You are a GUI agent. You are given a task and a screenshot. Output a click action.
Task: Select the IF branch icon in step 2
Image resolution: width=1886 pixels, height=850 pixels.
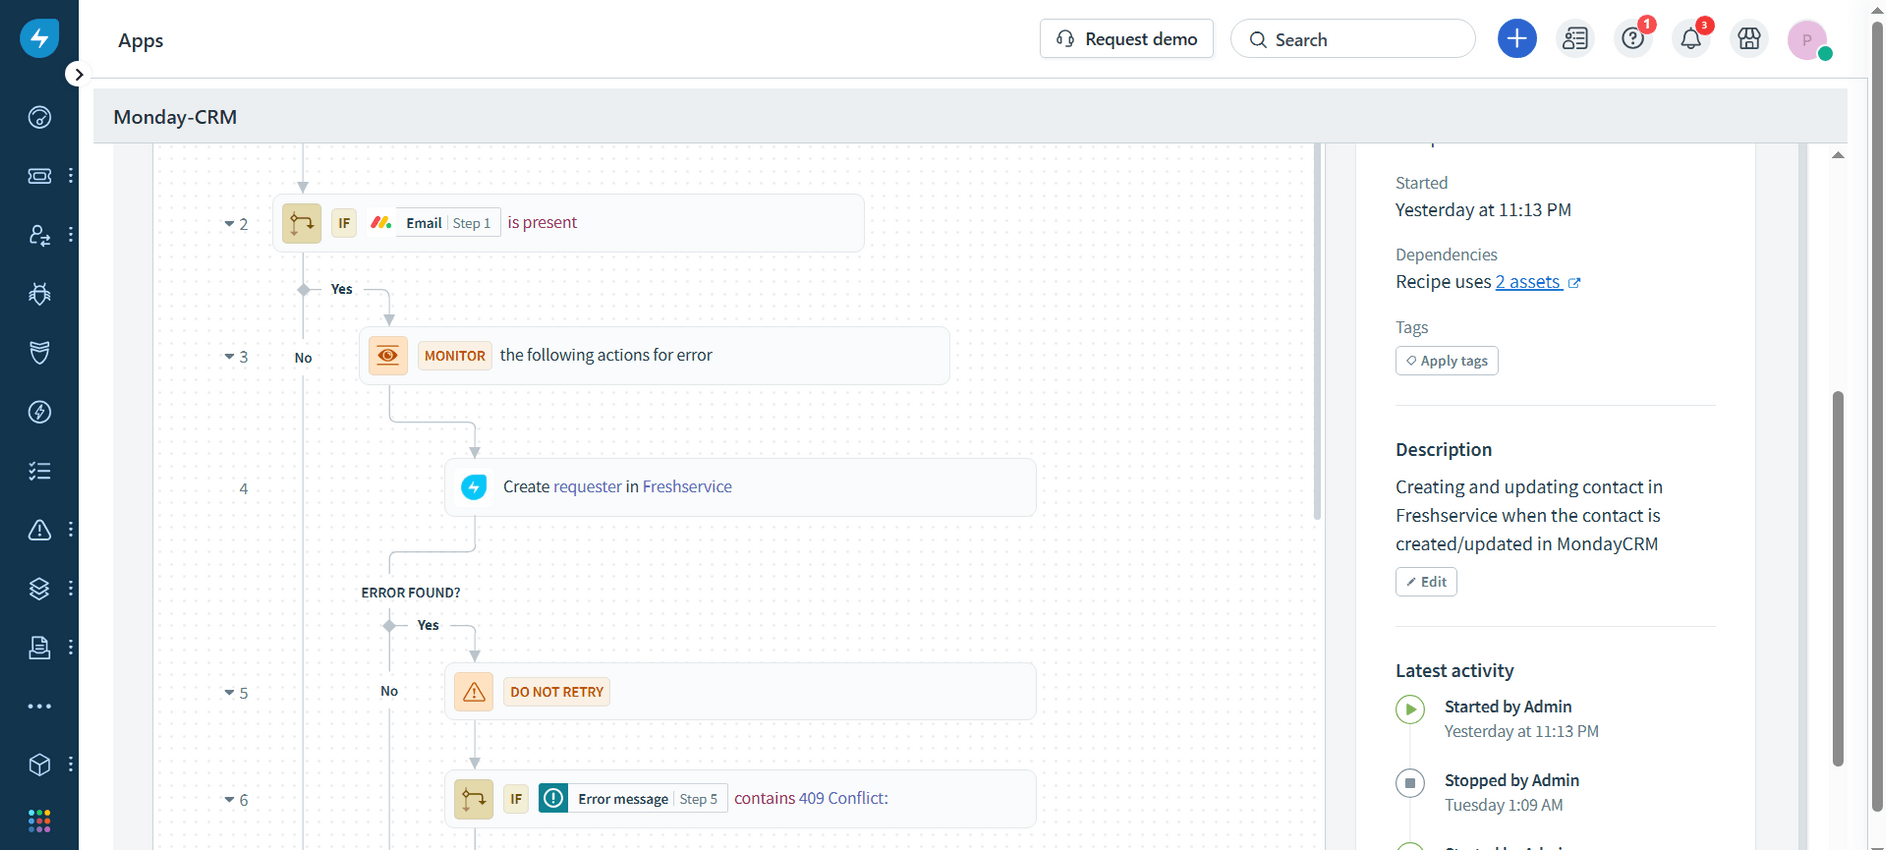[x=301, y=223]
